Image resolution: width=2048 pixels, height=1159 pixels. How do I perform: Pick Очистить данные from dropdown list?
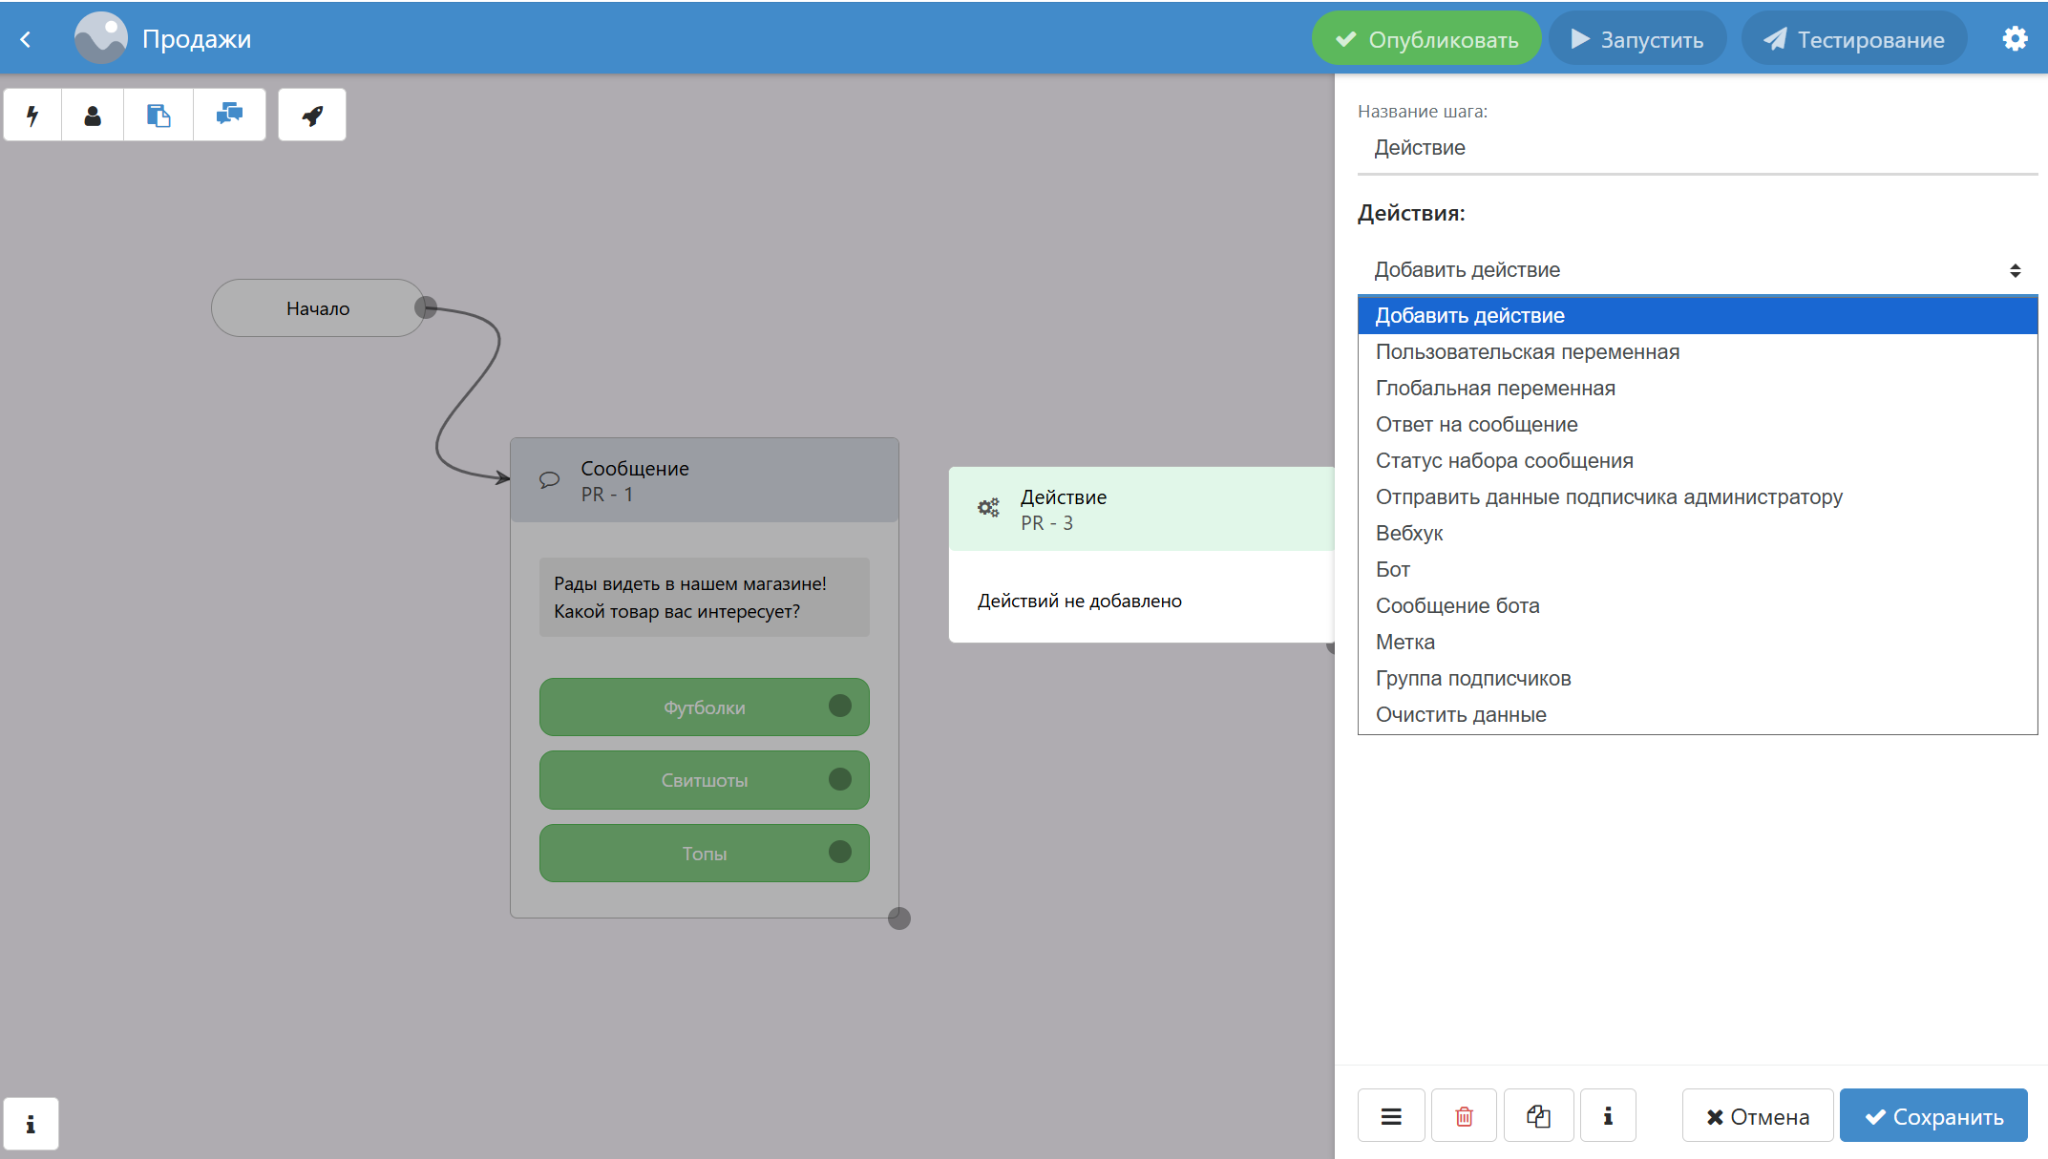1460,714
